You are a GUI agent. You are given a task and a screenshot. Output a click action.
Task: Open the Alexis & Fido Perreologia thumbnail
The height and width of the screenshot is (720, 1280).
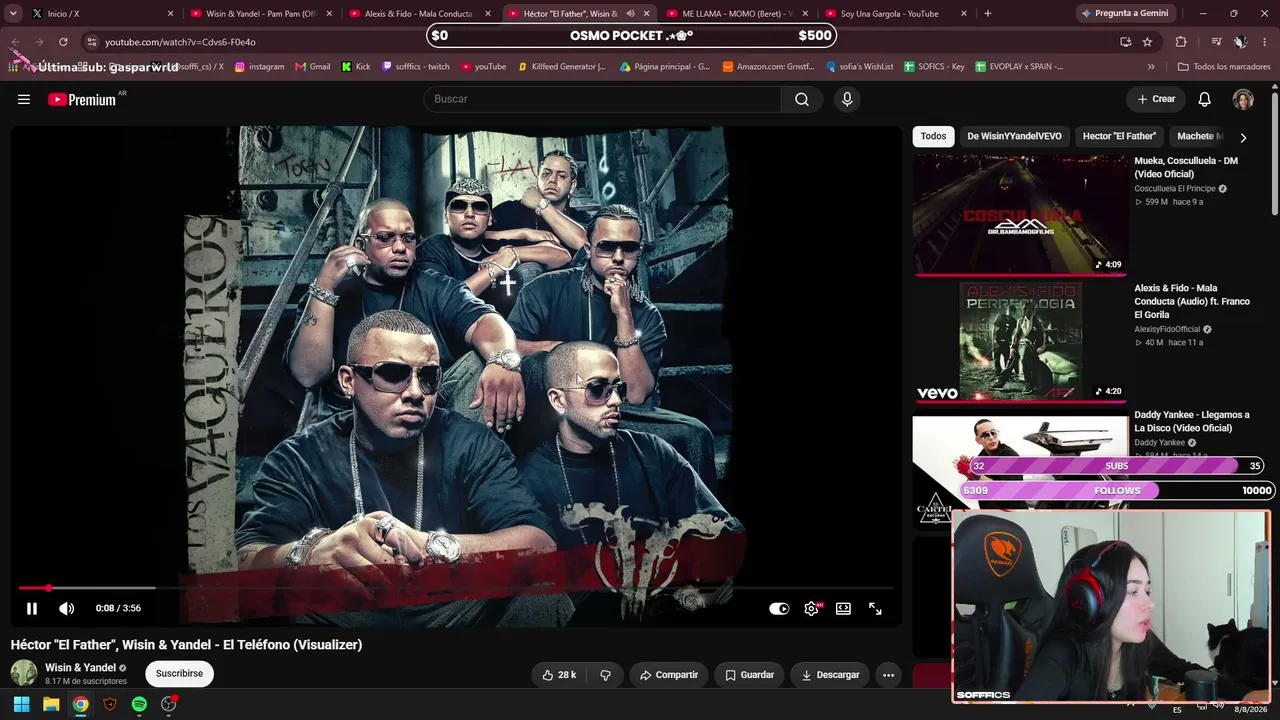[1019, 342]
